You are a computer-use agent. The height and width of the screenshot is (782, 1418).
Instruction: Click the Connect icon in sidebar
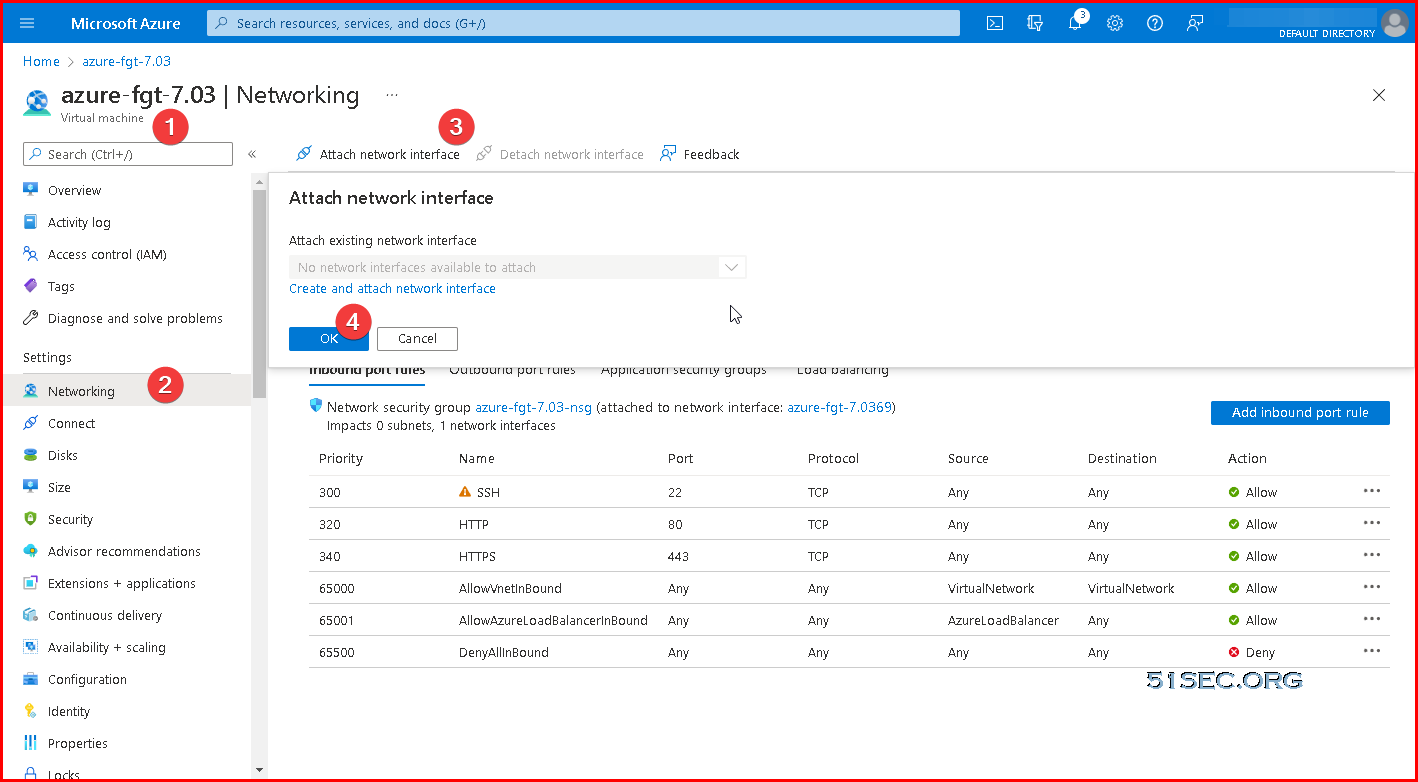[30, 423]
